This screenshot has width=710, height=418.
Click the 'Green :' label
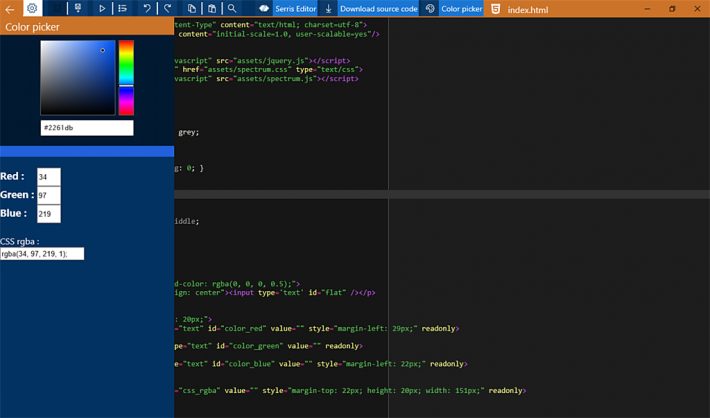pyautogui.click(x=17, y=195)
